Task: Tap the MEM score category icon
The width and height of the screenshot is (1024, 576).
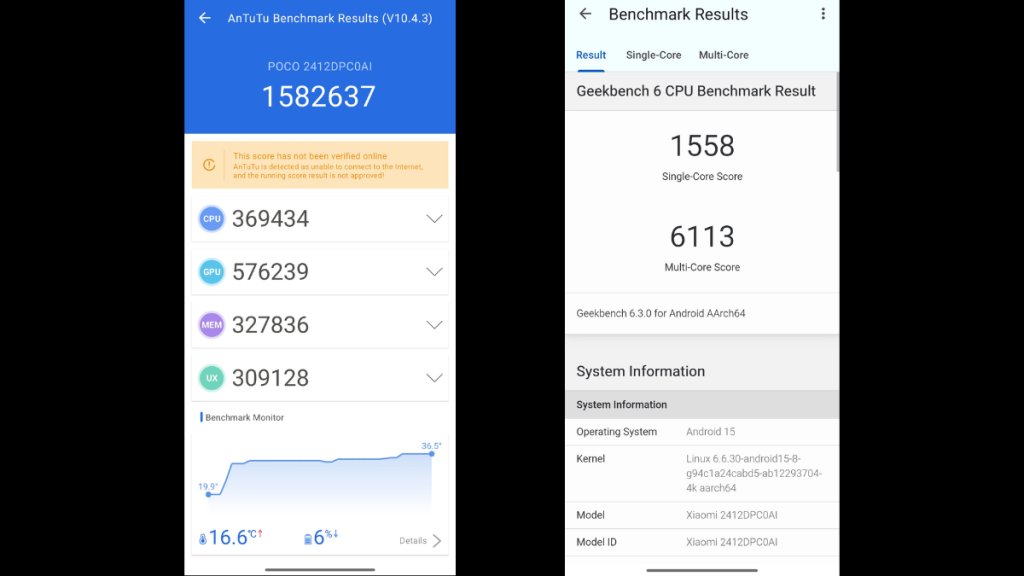Action: 211,324
